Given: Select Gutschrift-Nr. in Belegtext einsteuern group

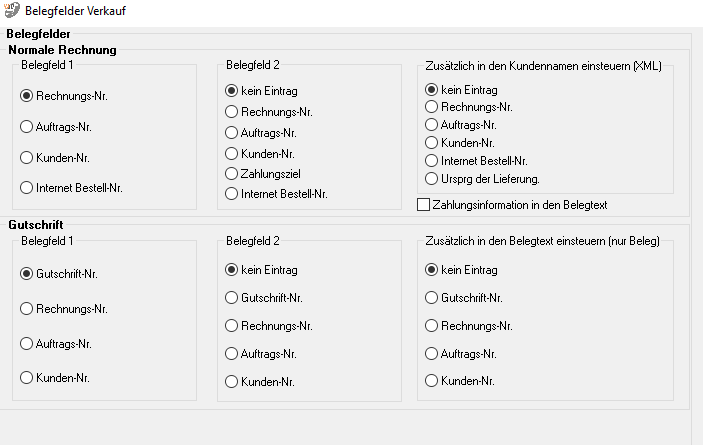Looking at the screenshot, I should [x=432, y=298].
